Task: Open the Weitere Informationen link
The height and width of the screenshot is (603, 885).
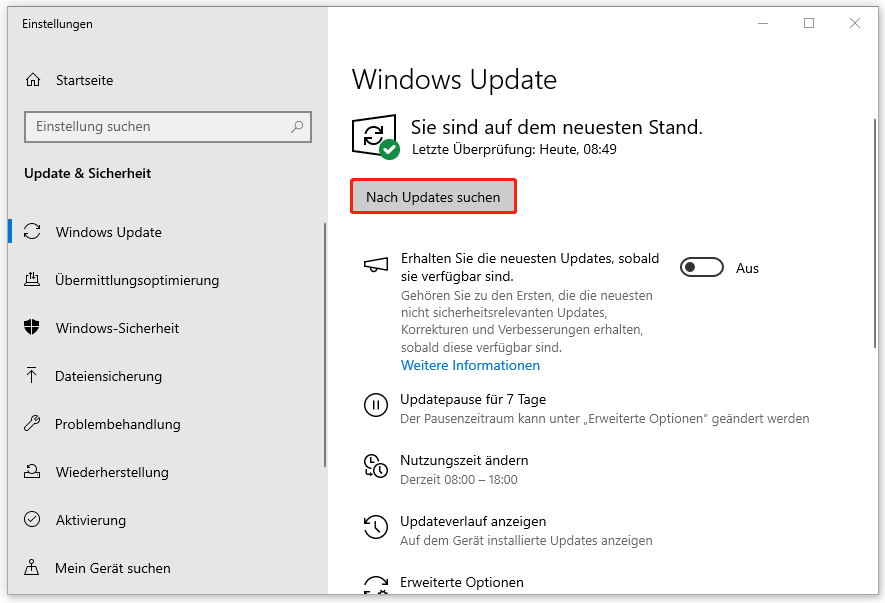Action: pyautogui.click(x=470, y=365)
